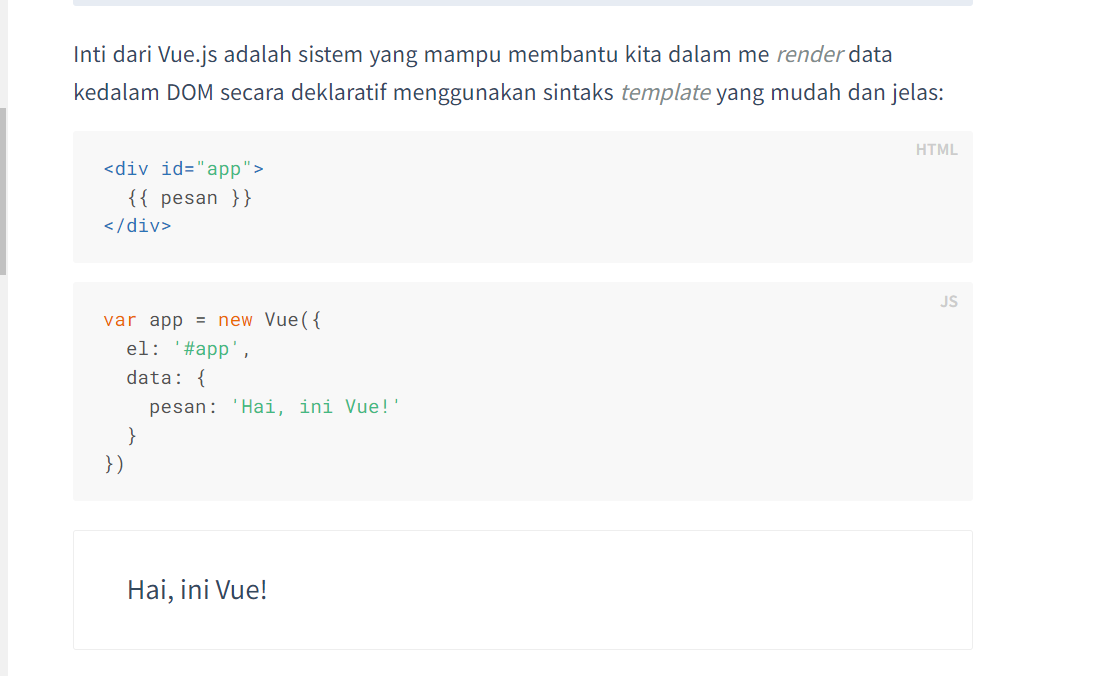Click the "Vue({" constructor call
Viewport: 1112px width, 676px height.
[292, 320]
